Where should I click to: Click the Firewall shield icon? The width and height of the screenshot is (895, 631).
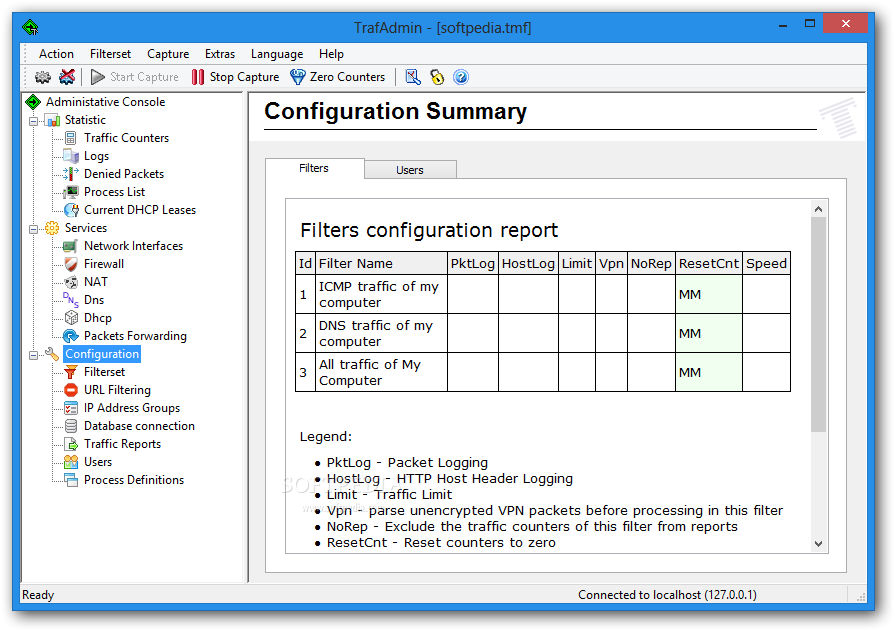[x=71, y=264]
